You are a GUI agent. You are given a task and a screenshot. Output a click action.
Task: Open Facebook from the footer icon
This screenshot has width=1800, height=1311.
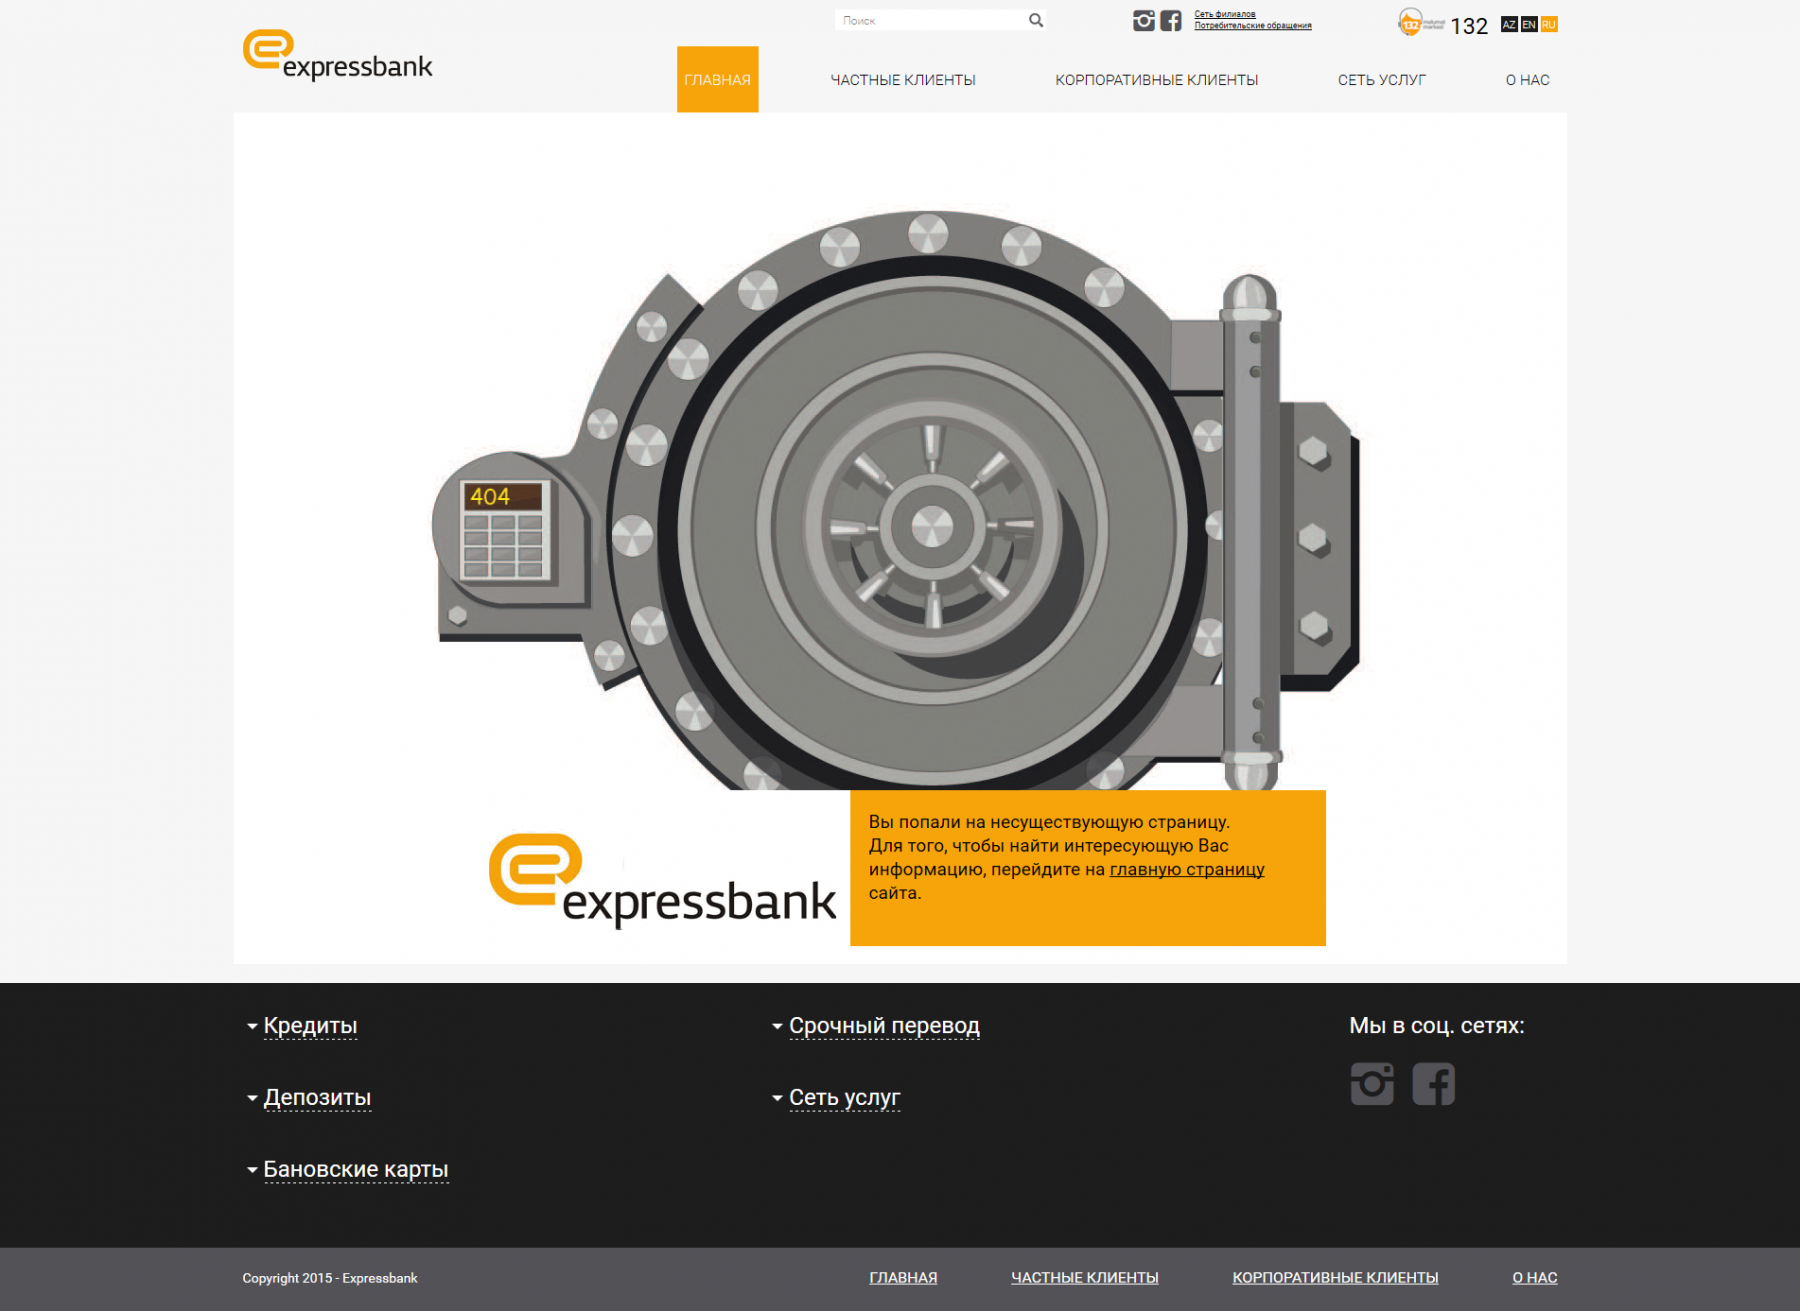(1433, 1084)
